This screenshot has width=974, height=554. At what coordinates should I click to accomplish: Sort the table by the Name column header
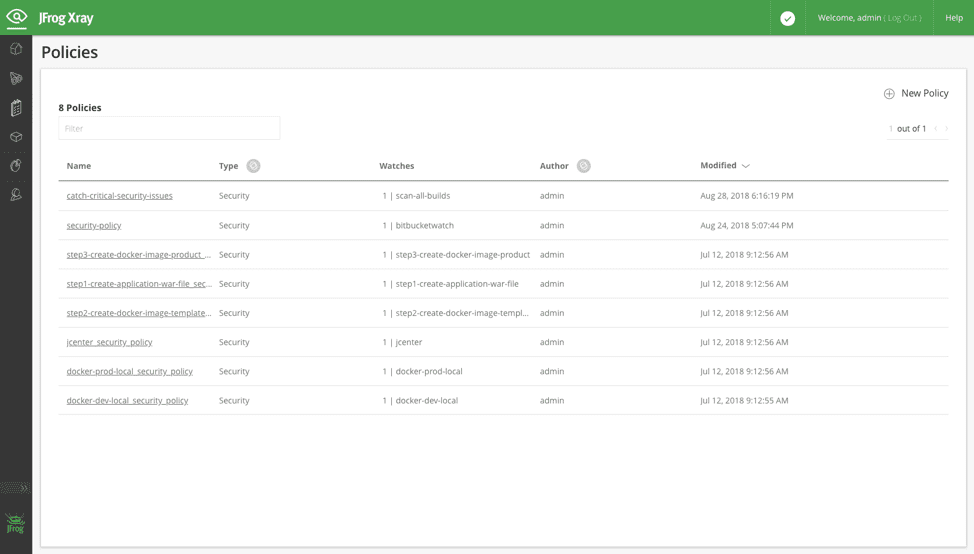click(79, 166)
